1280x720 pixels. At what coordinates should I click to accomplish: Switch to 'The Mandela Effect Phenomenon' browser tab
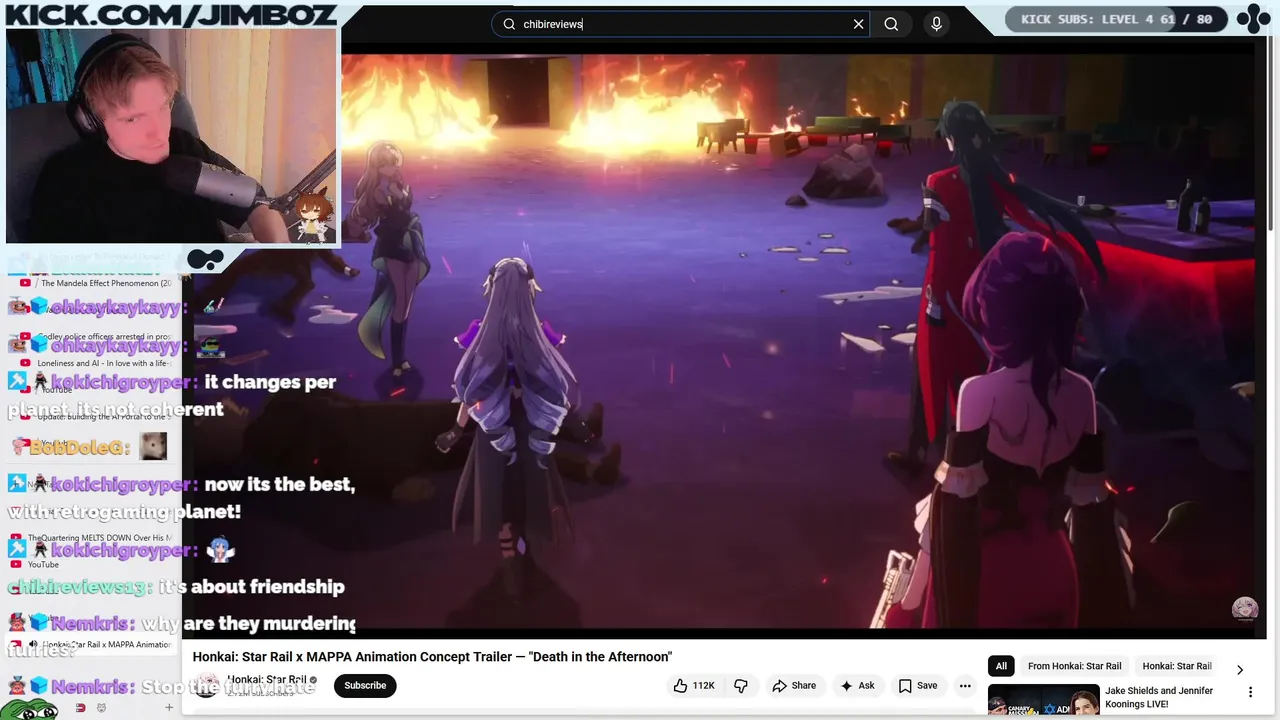[95, 283]
